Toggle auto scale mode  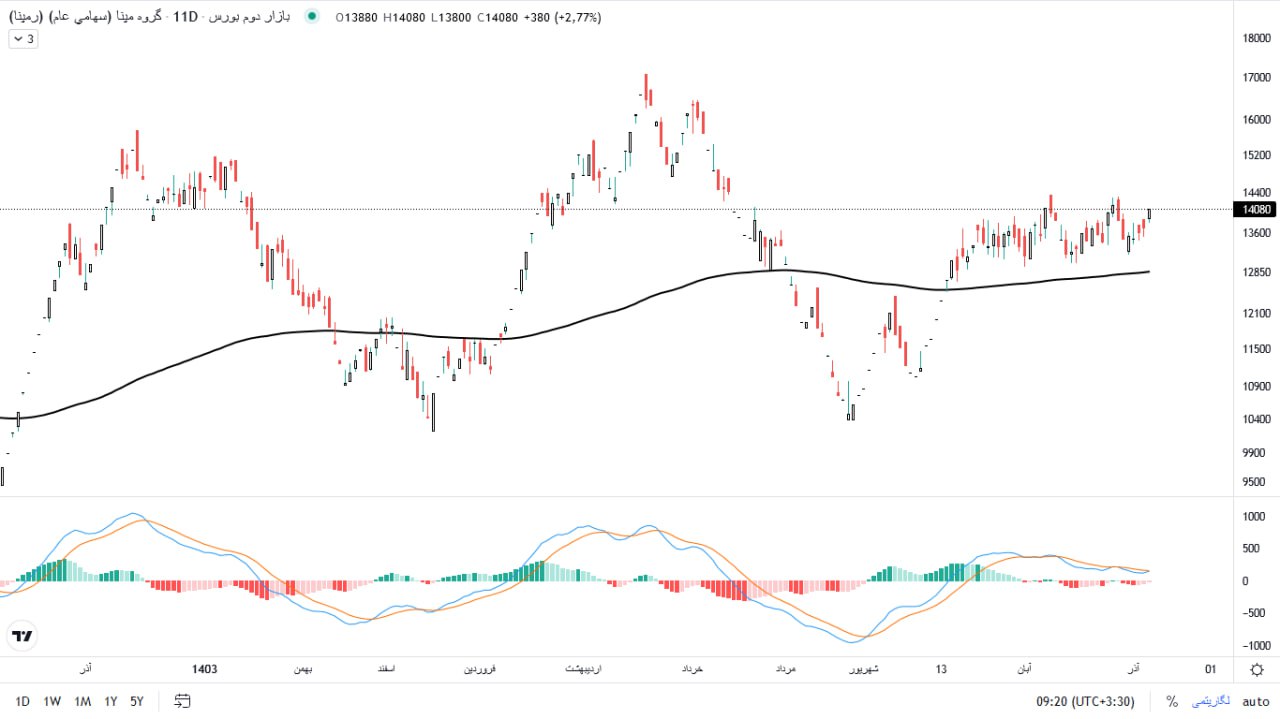coord(1255,701)
